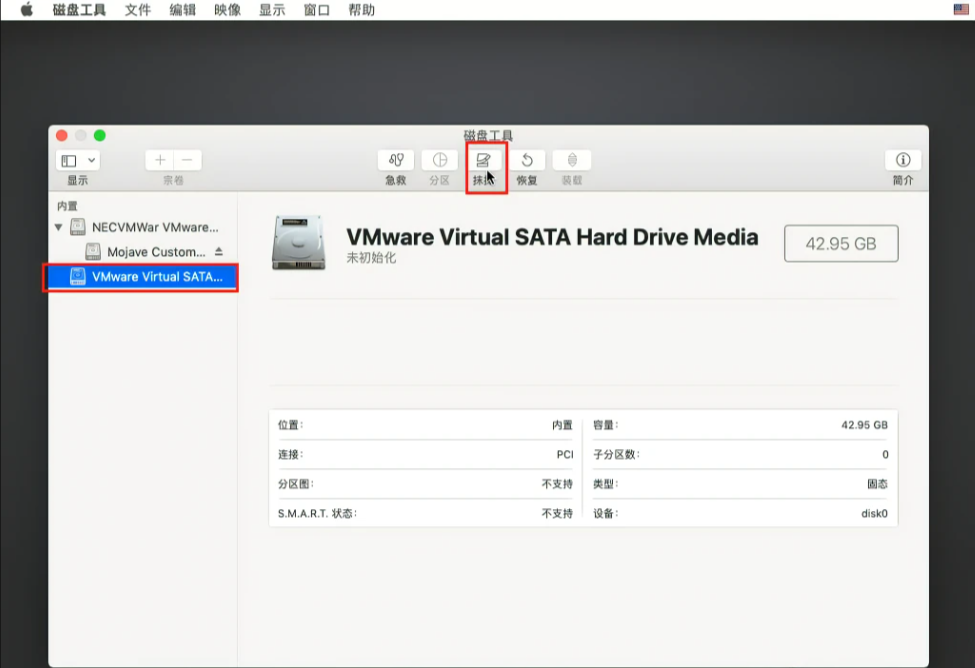975x668 pixels.
Task: Open the sidebar view options dropdown
Action: click(78, 160)
